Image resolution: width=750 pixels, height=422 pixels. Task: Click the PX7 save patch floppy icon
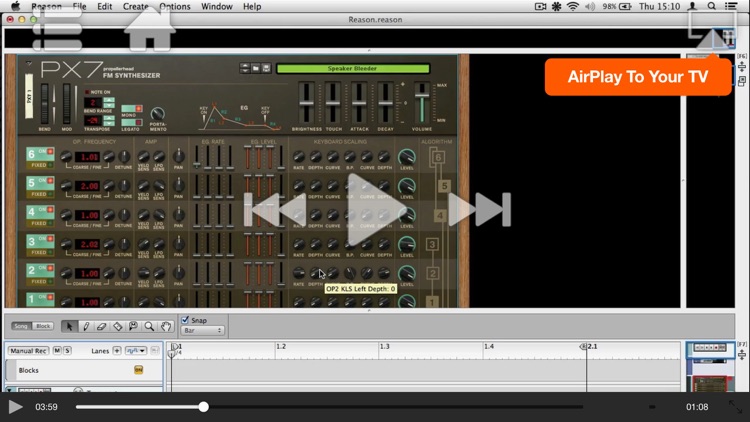click(266, 68)
